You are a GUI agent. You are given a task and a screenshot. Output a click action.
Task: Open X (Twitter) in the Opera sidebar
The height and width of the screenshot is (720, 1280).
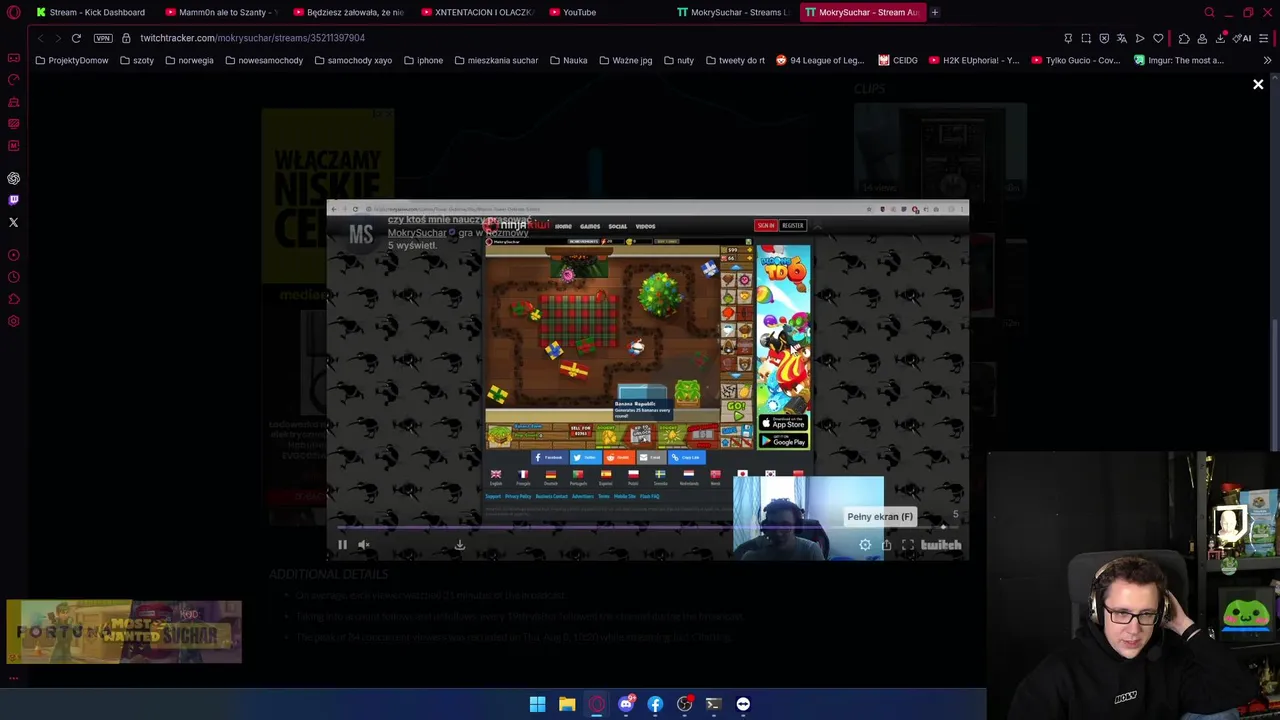coord(14,222)
